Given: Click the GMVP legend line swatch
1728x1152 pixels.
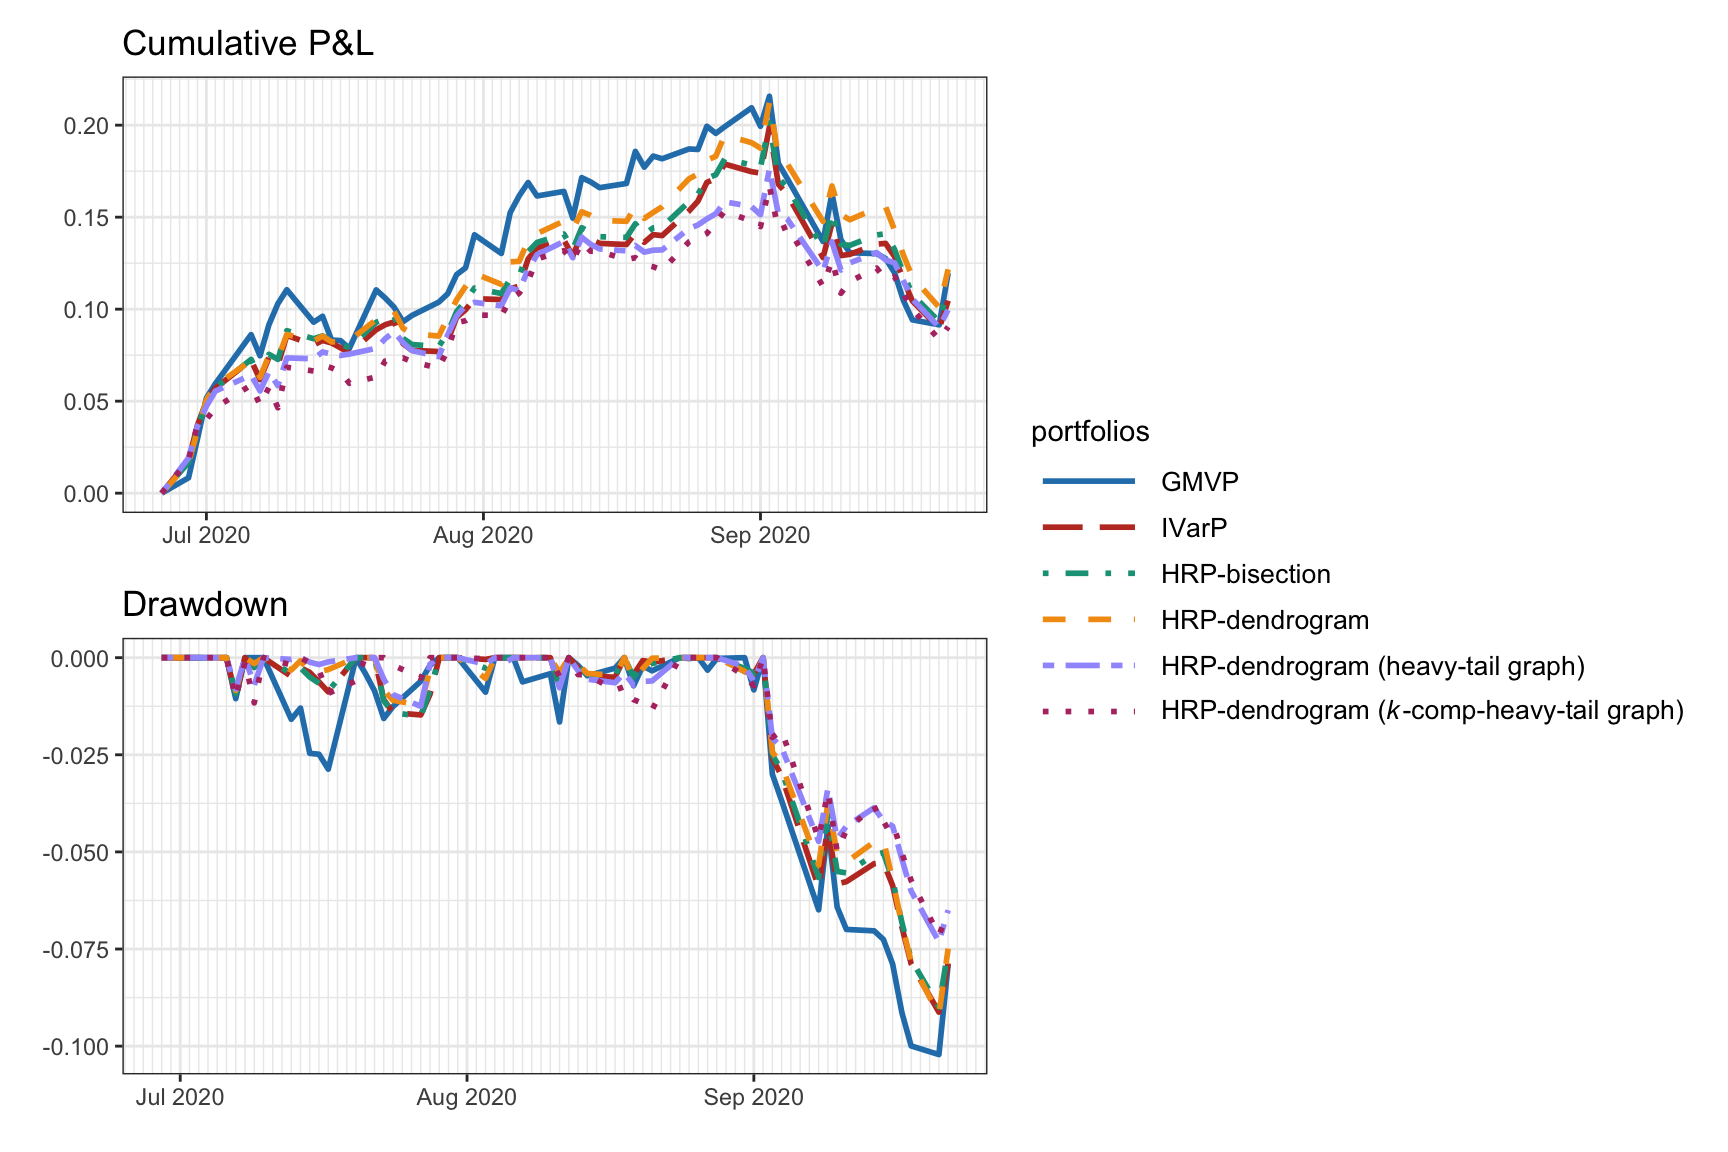Looking at the screenshot, I should (1089, 482).
